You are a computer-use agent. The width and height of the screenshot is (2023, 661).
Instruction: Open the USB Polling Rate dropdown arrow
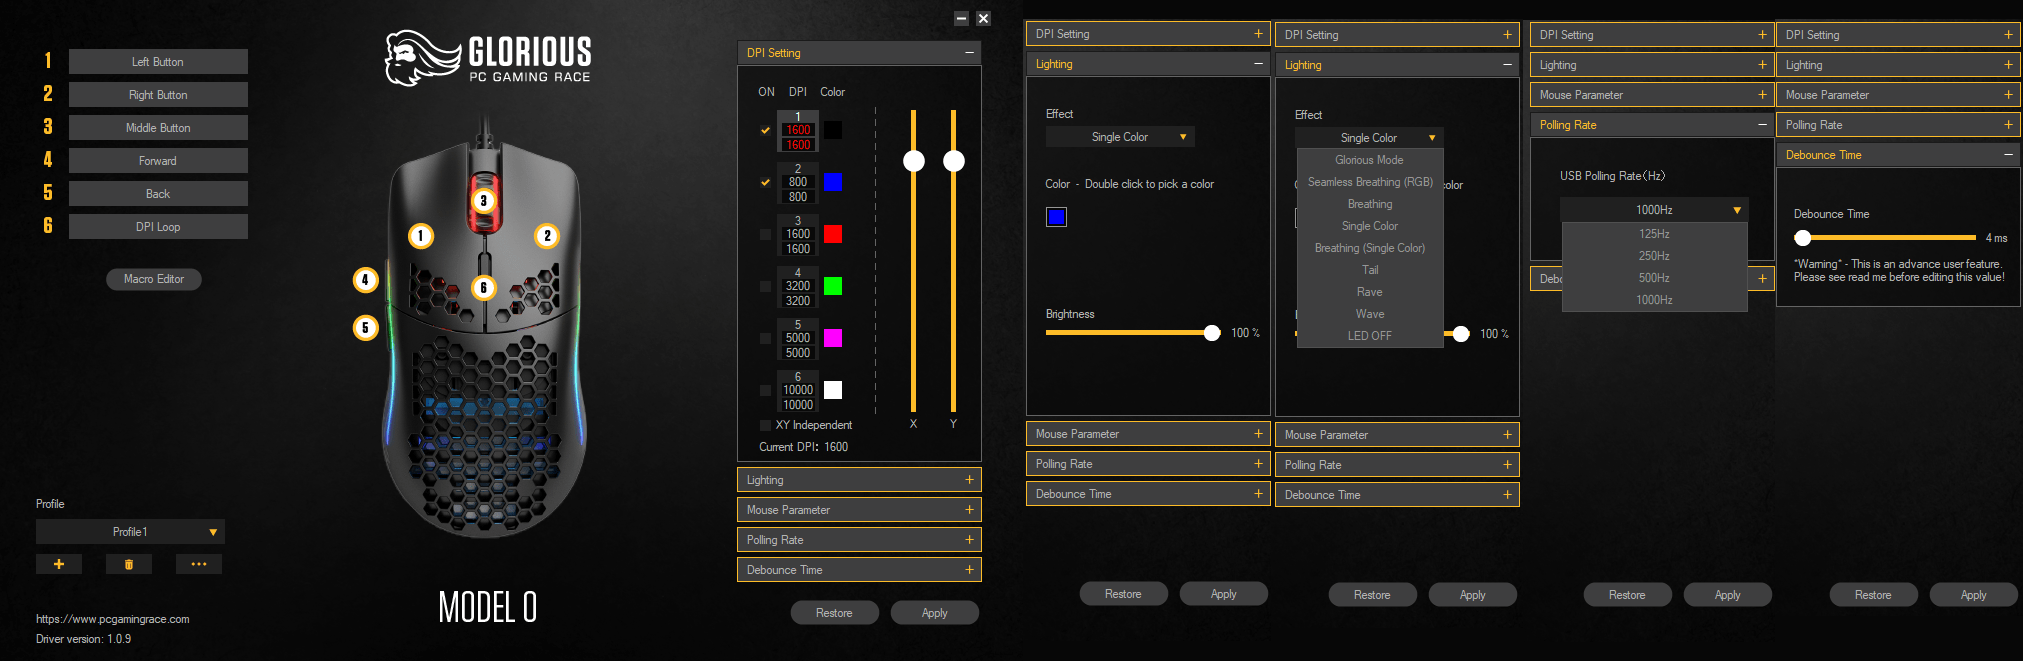click(x=1737, y=210)
